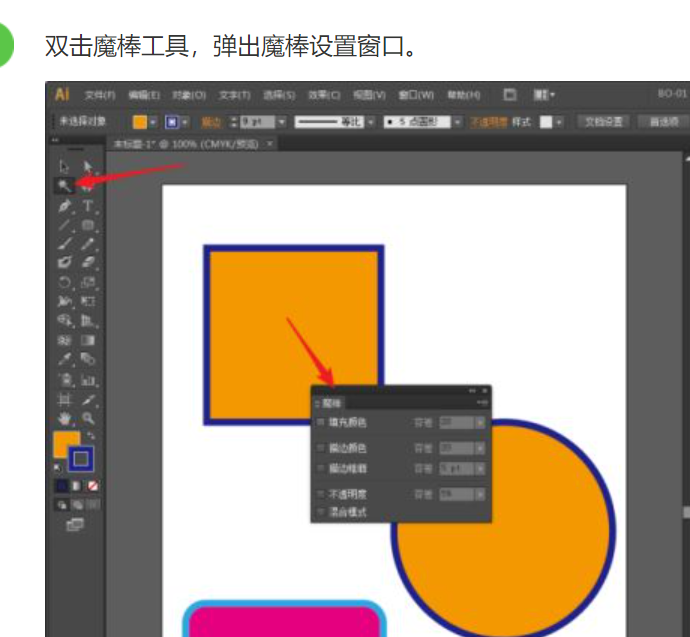This screenshot has height=637, width=690.
Task: Open the Magic Wand panel flyout menu
Action: point(482,403)
